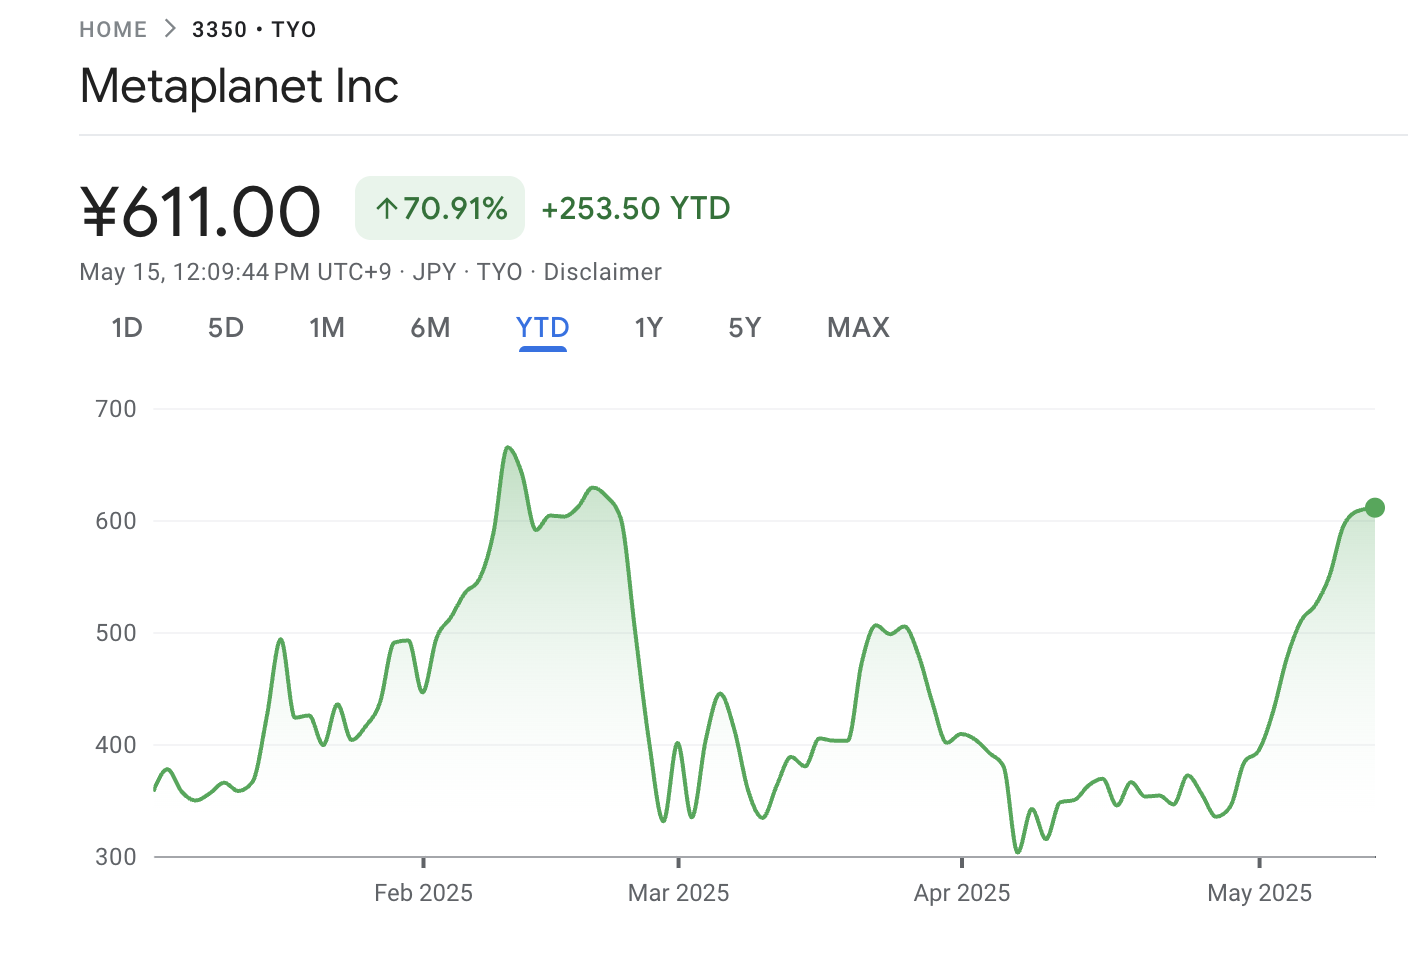Click the breadcrumb chevron after HOME
This screenshot has width=1408, height=953.
tap(168, 29)
